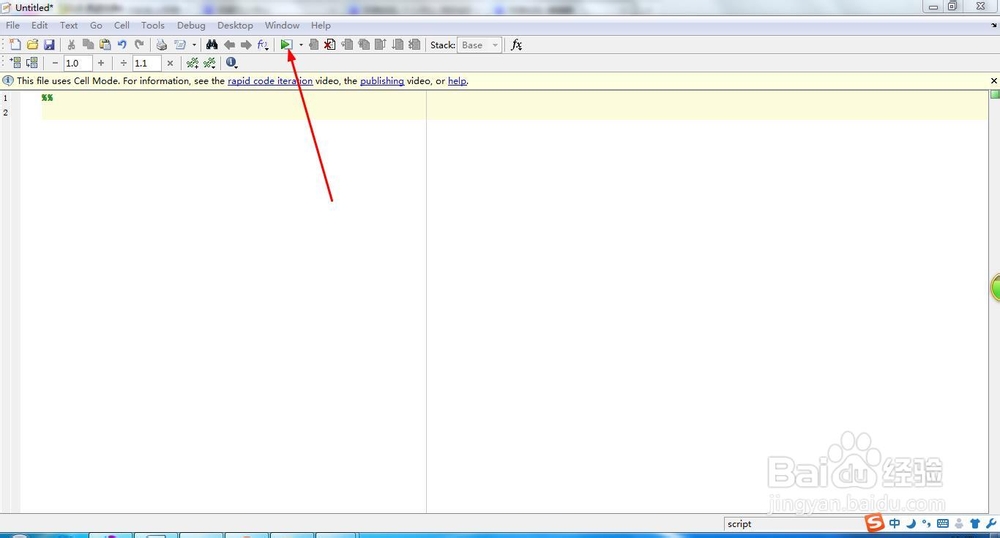This screenshot has width=1000, height=538.
Task: Open the cell mode info icon dropdown
Action: 232,62
